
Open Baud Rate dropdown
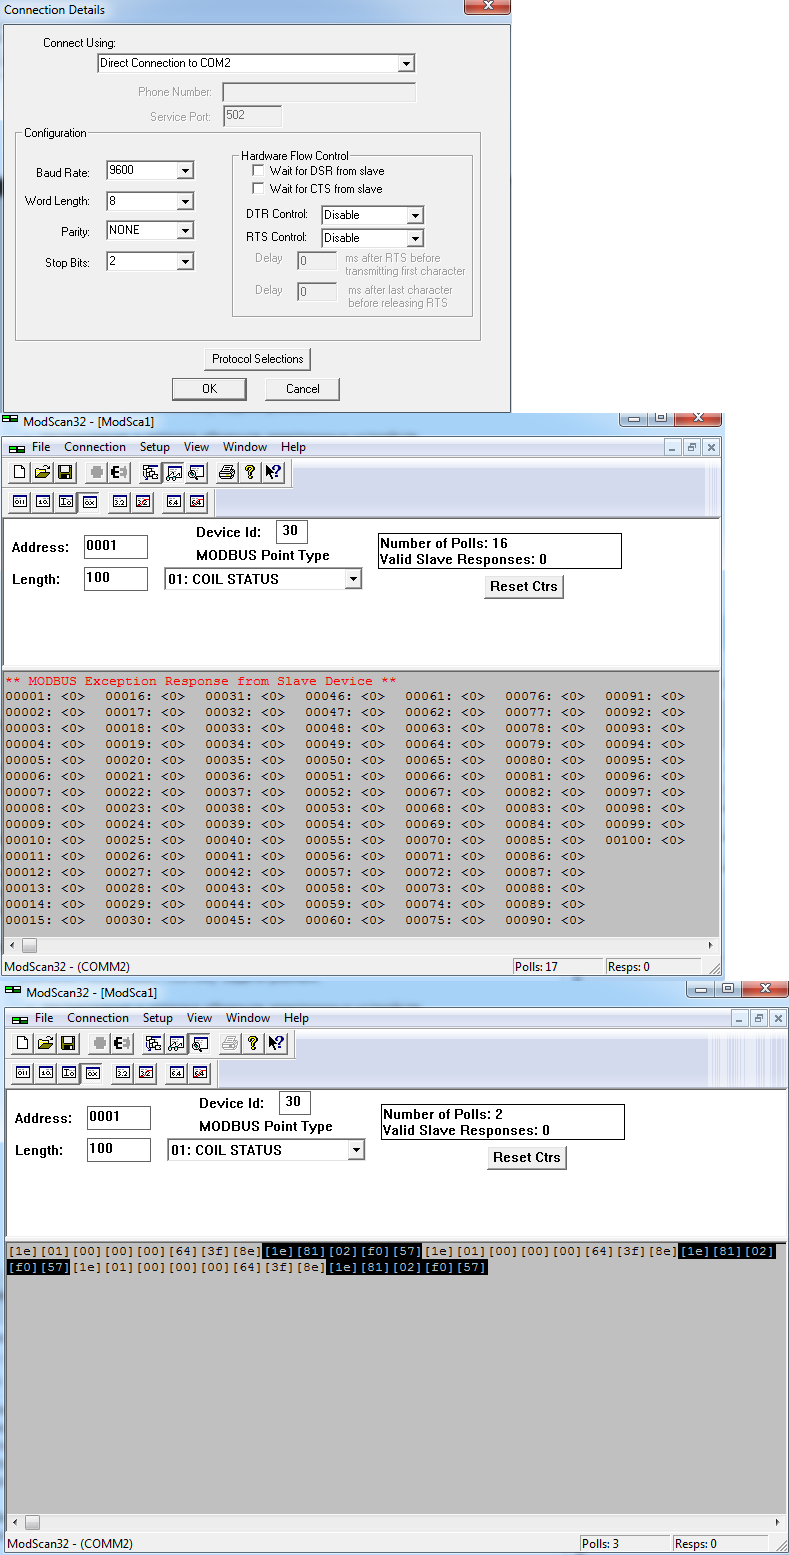pos(184,171)
